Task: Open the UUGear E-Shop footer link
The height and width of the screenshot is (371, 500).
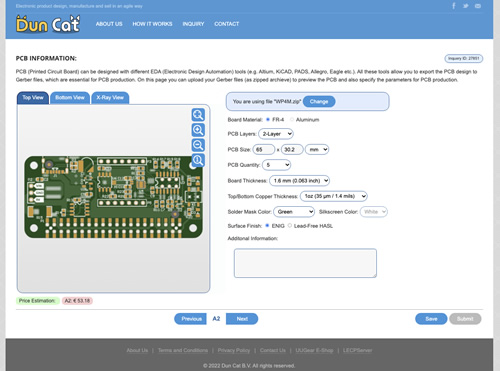Action: [x=314, y=350]
